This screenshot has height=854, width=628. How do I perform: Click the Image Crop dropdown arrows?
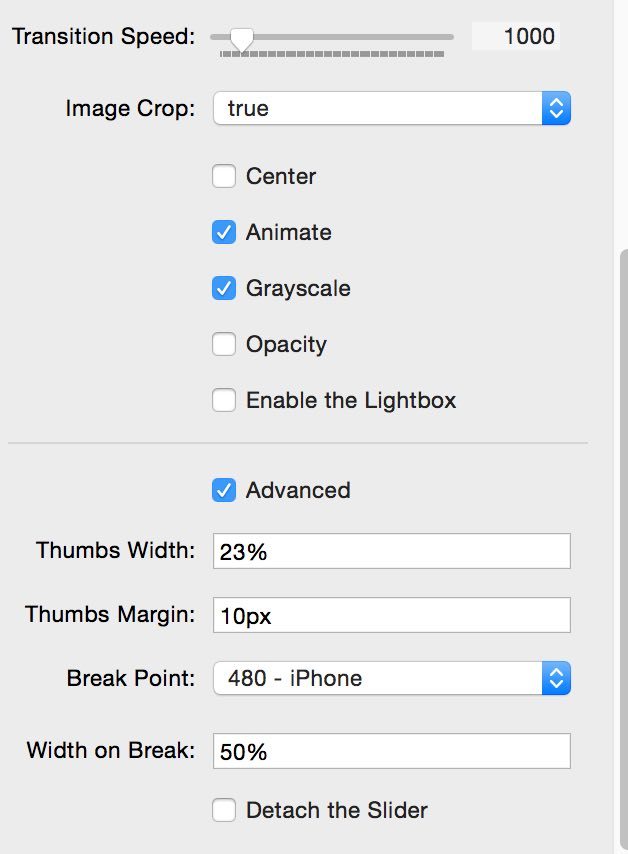[x=556, y=108]
